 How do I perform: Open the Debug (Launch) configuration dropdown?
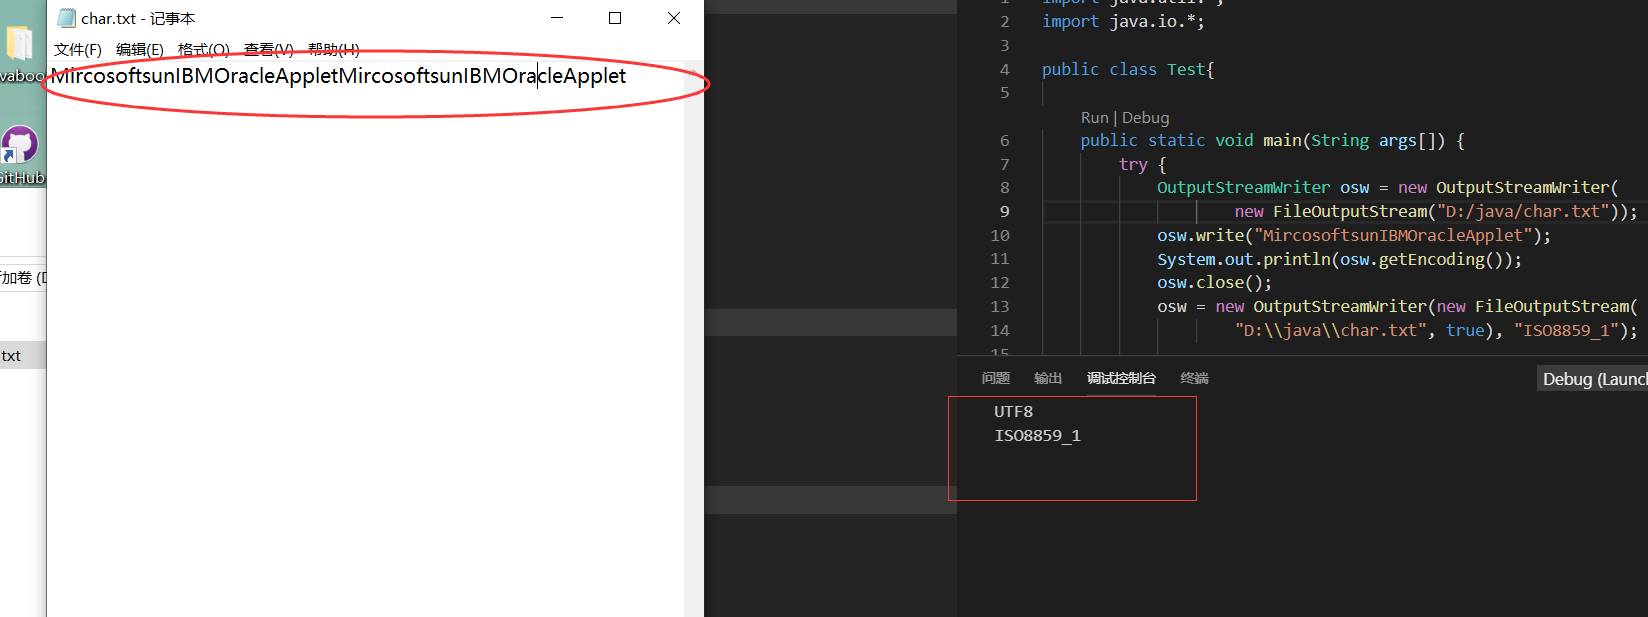(1592, 379)
